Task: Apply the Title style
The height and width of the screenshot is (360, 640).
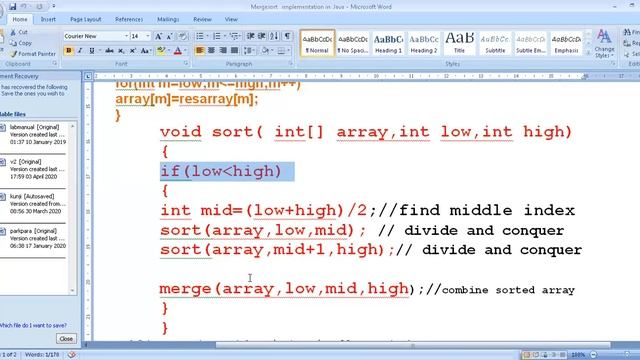Action: pos(459,43)
